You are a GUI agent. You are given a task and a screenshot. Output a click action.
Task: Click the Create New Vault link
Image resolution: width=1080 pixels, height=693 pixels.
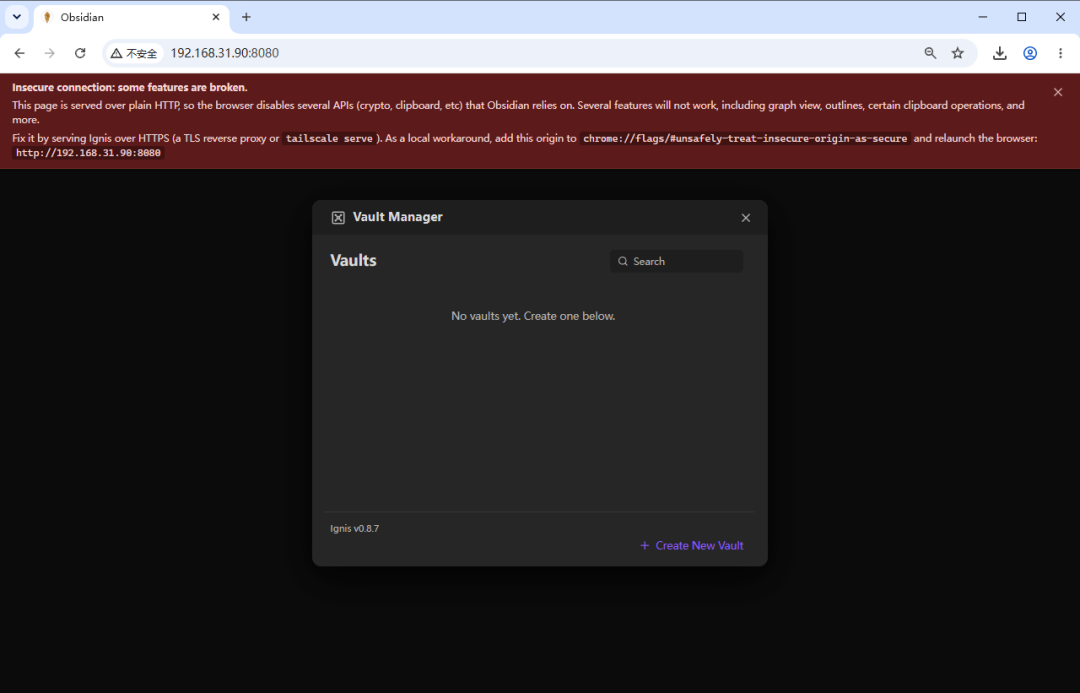(692, 546)
